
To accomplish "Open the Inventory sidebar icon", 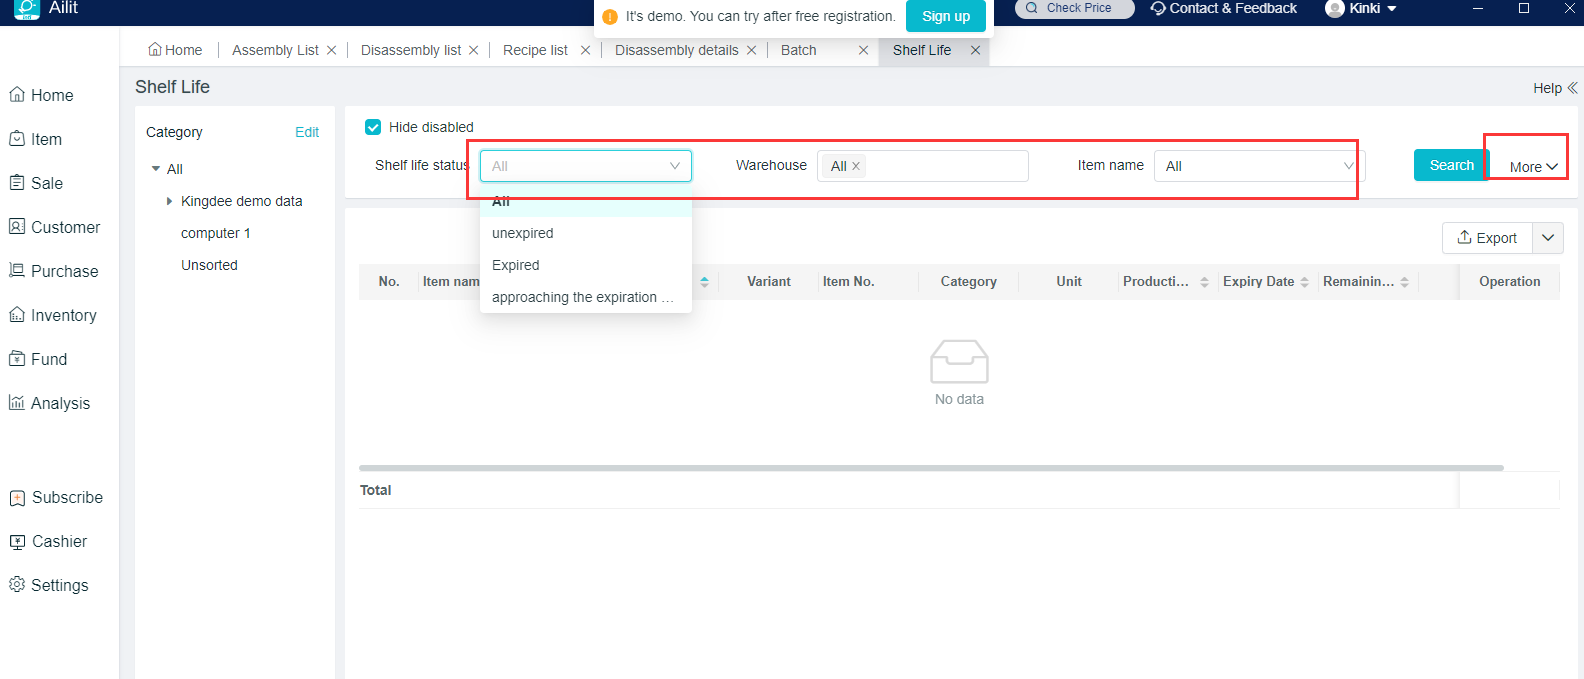I will (17, 315).
